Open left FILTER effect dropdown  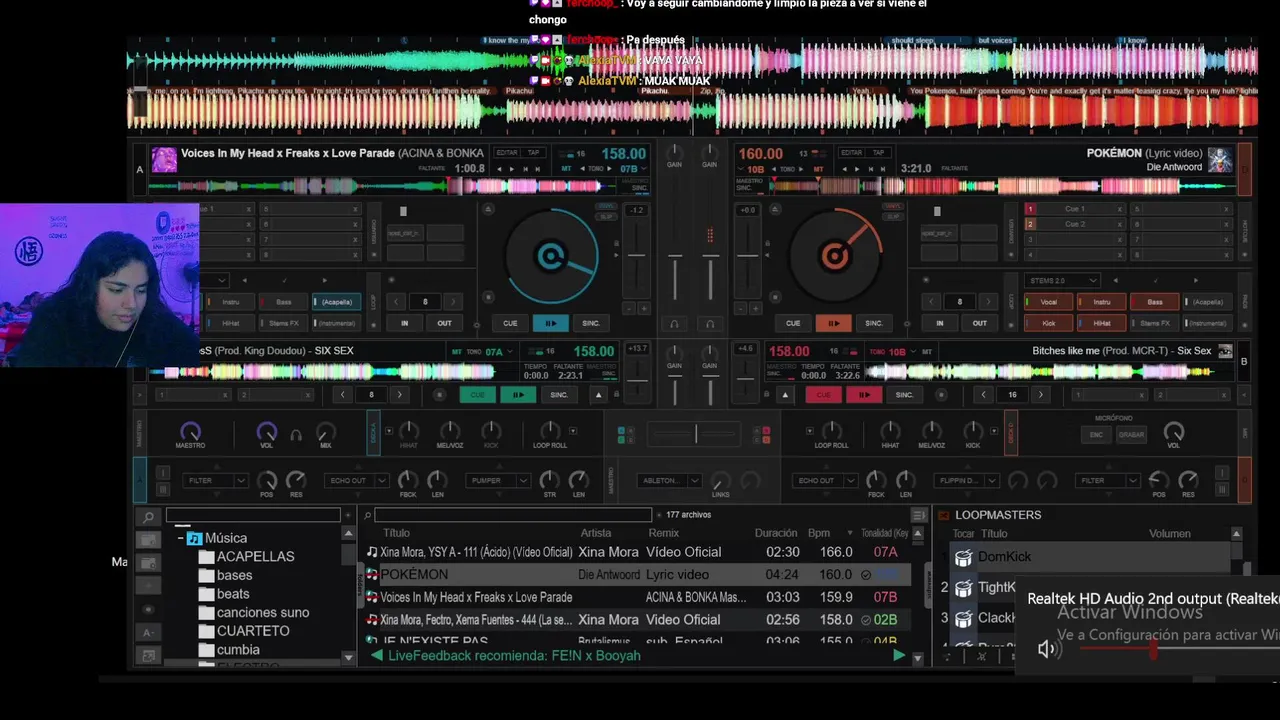tap(216, 481)
